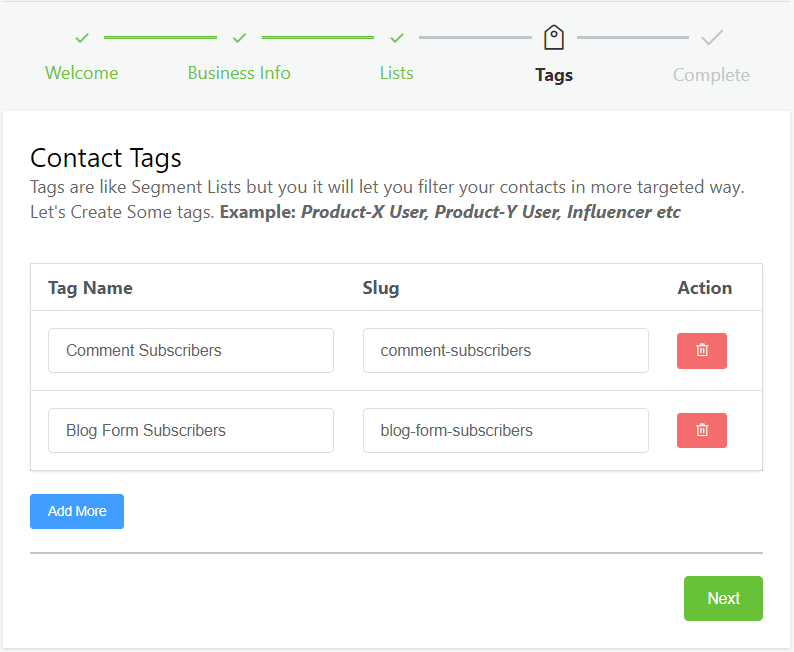This screenshot has width=794, height=652.
Task: Jump to the Complete step label
Action: tap(711, 75)
